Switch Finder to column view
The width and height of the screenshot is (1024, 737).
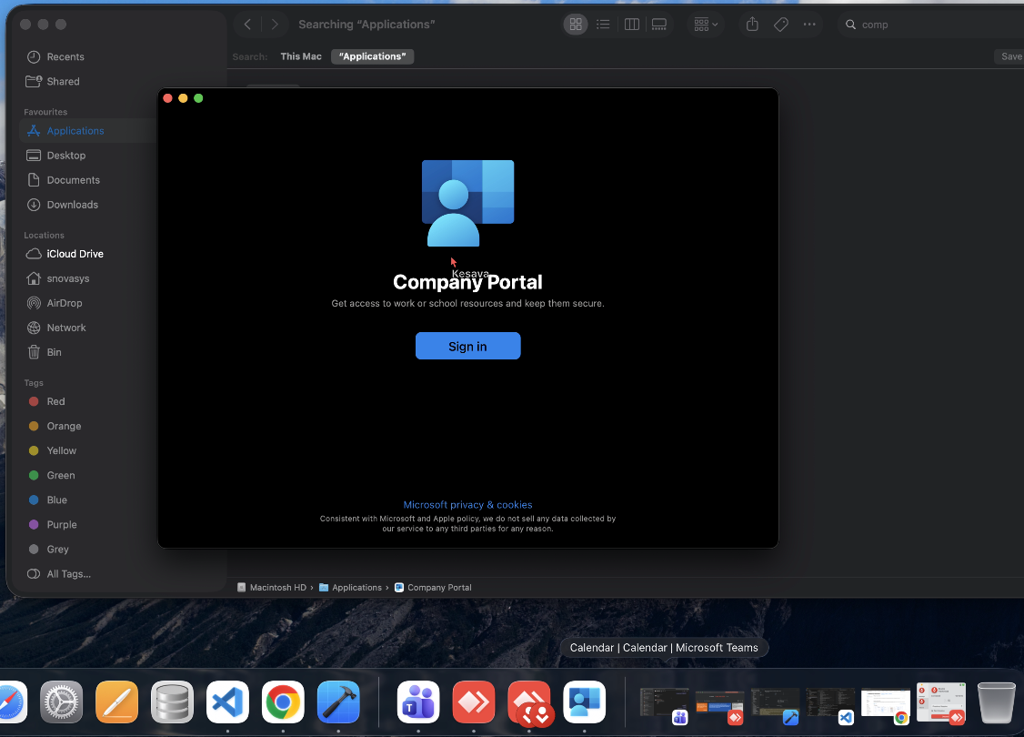pyautogui.click(x=631, y=25)
